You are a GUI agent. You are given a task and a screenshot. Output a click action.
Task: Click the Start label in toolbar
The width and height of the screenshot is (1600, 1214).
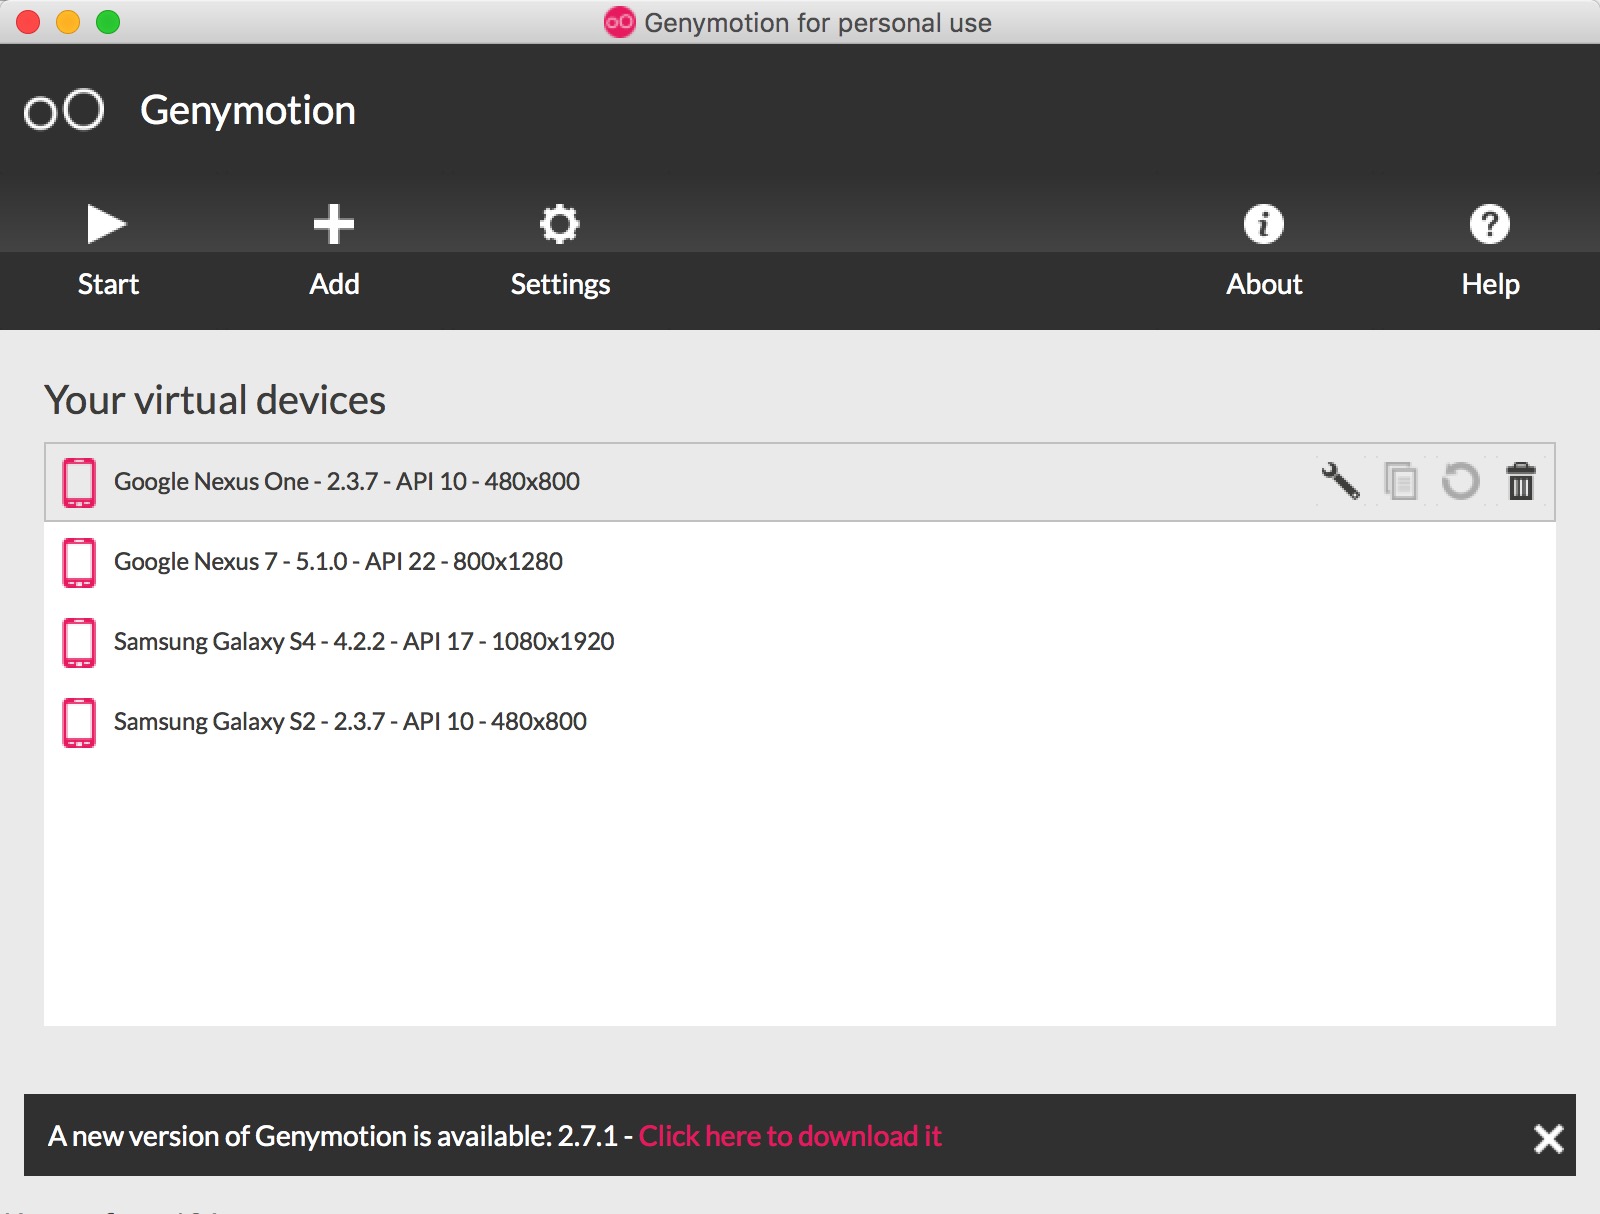[108, 284]
